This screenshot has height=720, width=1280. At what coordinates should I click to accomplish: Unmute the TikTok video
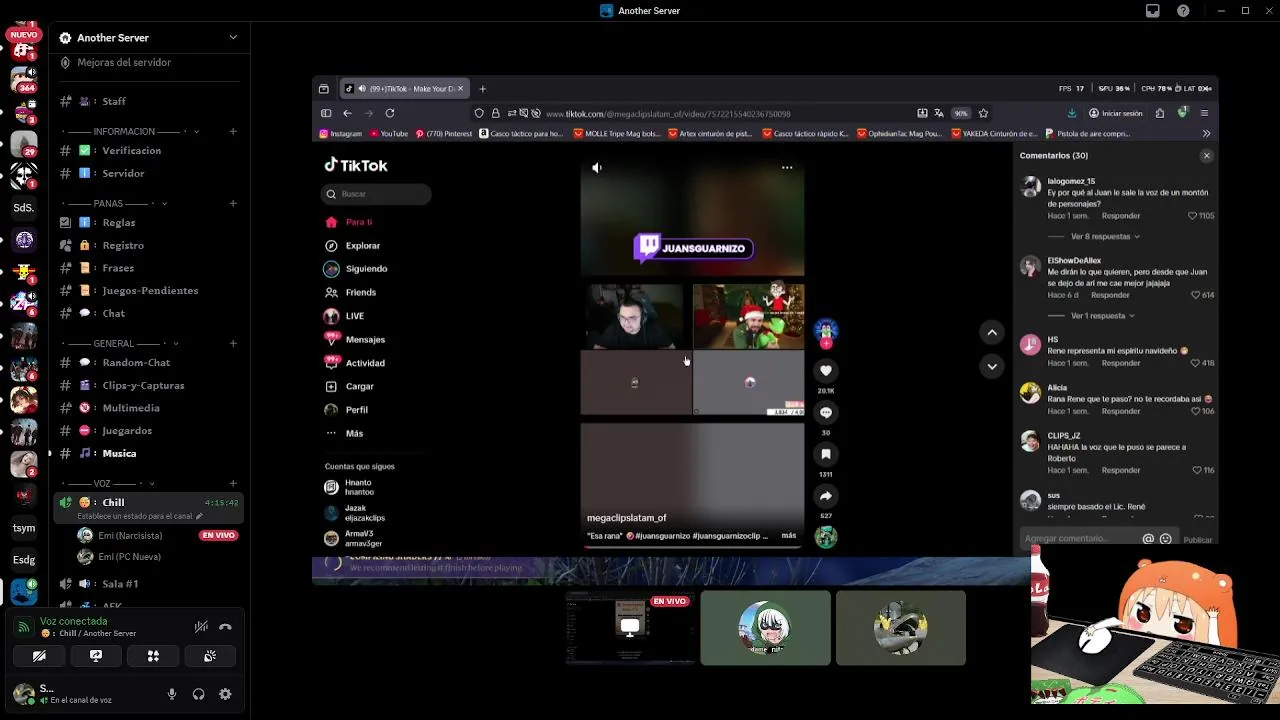(x=597, y=168)
